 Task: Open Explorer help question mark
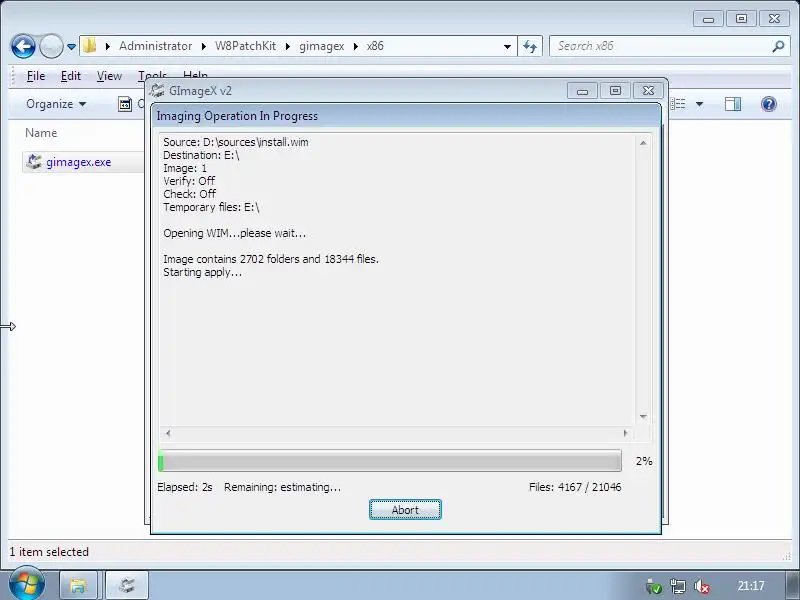(768, 104)
